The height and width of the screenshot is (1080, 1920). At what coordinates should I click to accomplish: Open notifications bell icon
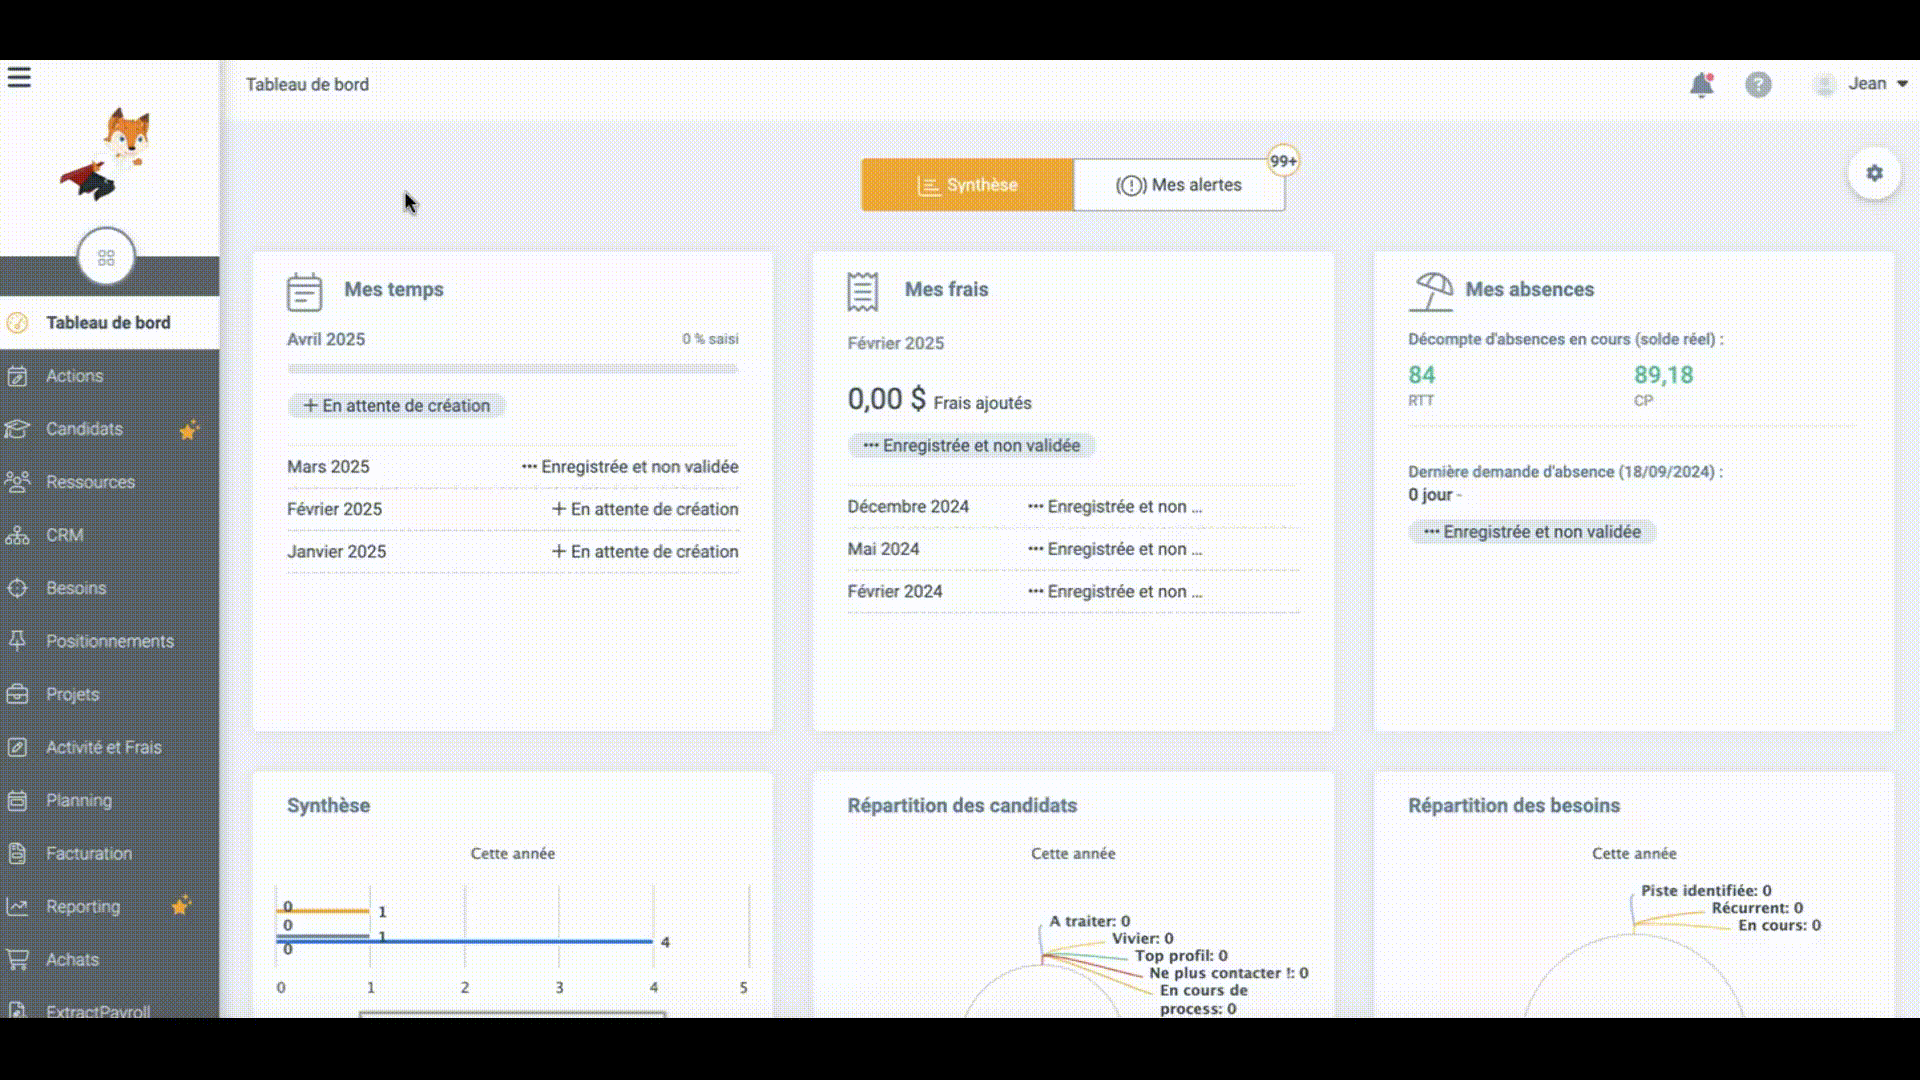coord(1702,85)
